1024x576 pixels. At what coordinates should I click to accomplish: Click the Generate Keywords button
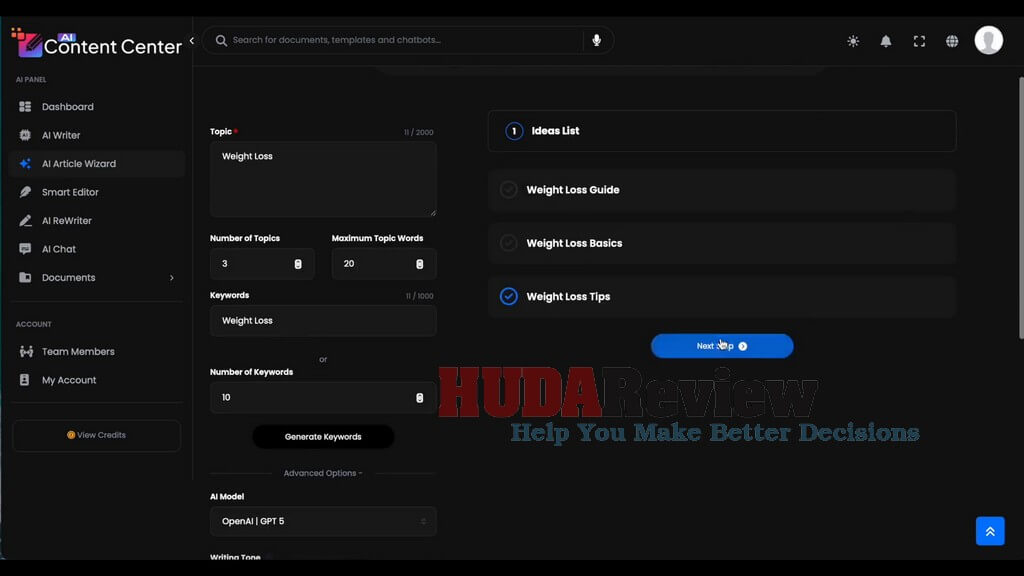coord(323,437)
